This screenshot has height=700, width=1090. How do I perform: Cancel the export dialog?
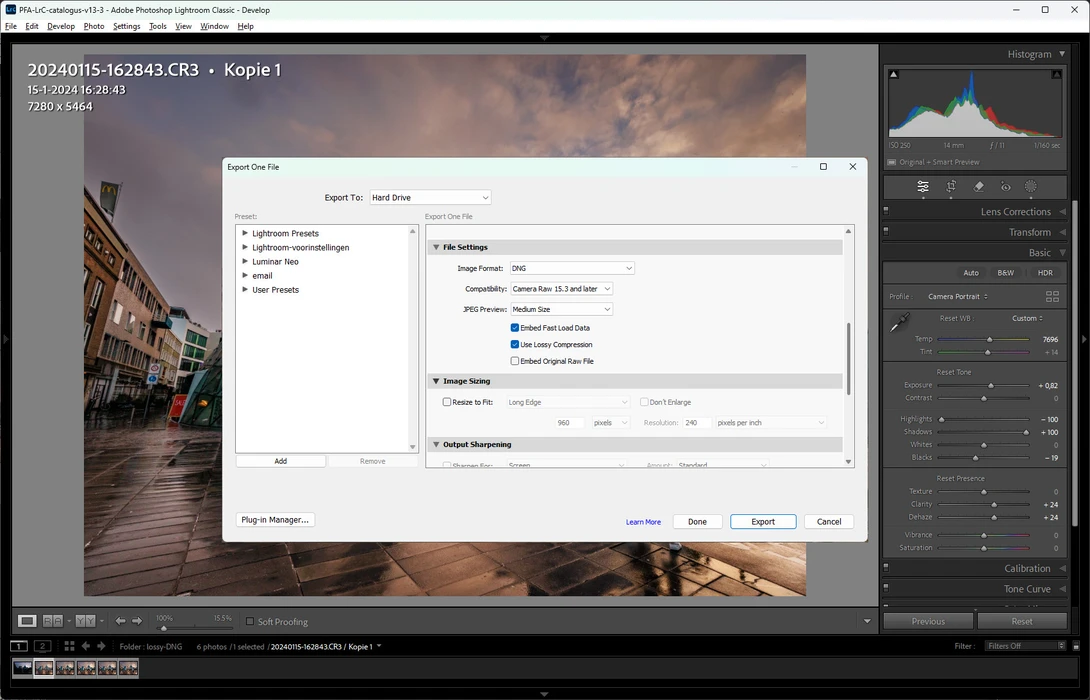pyautogui.click(x=829, y=521)
